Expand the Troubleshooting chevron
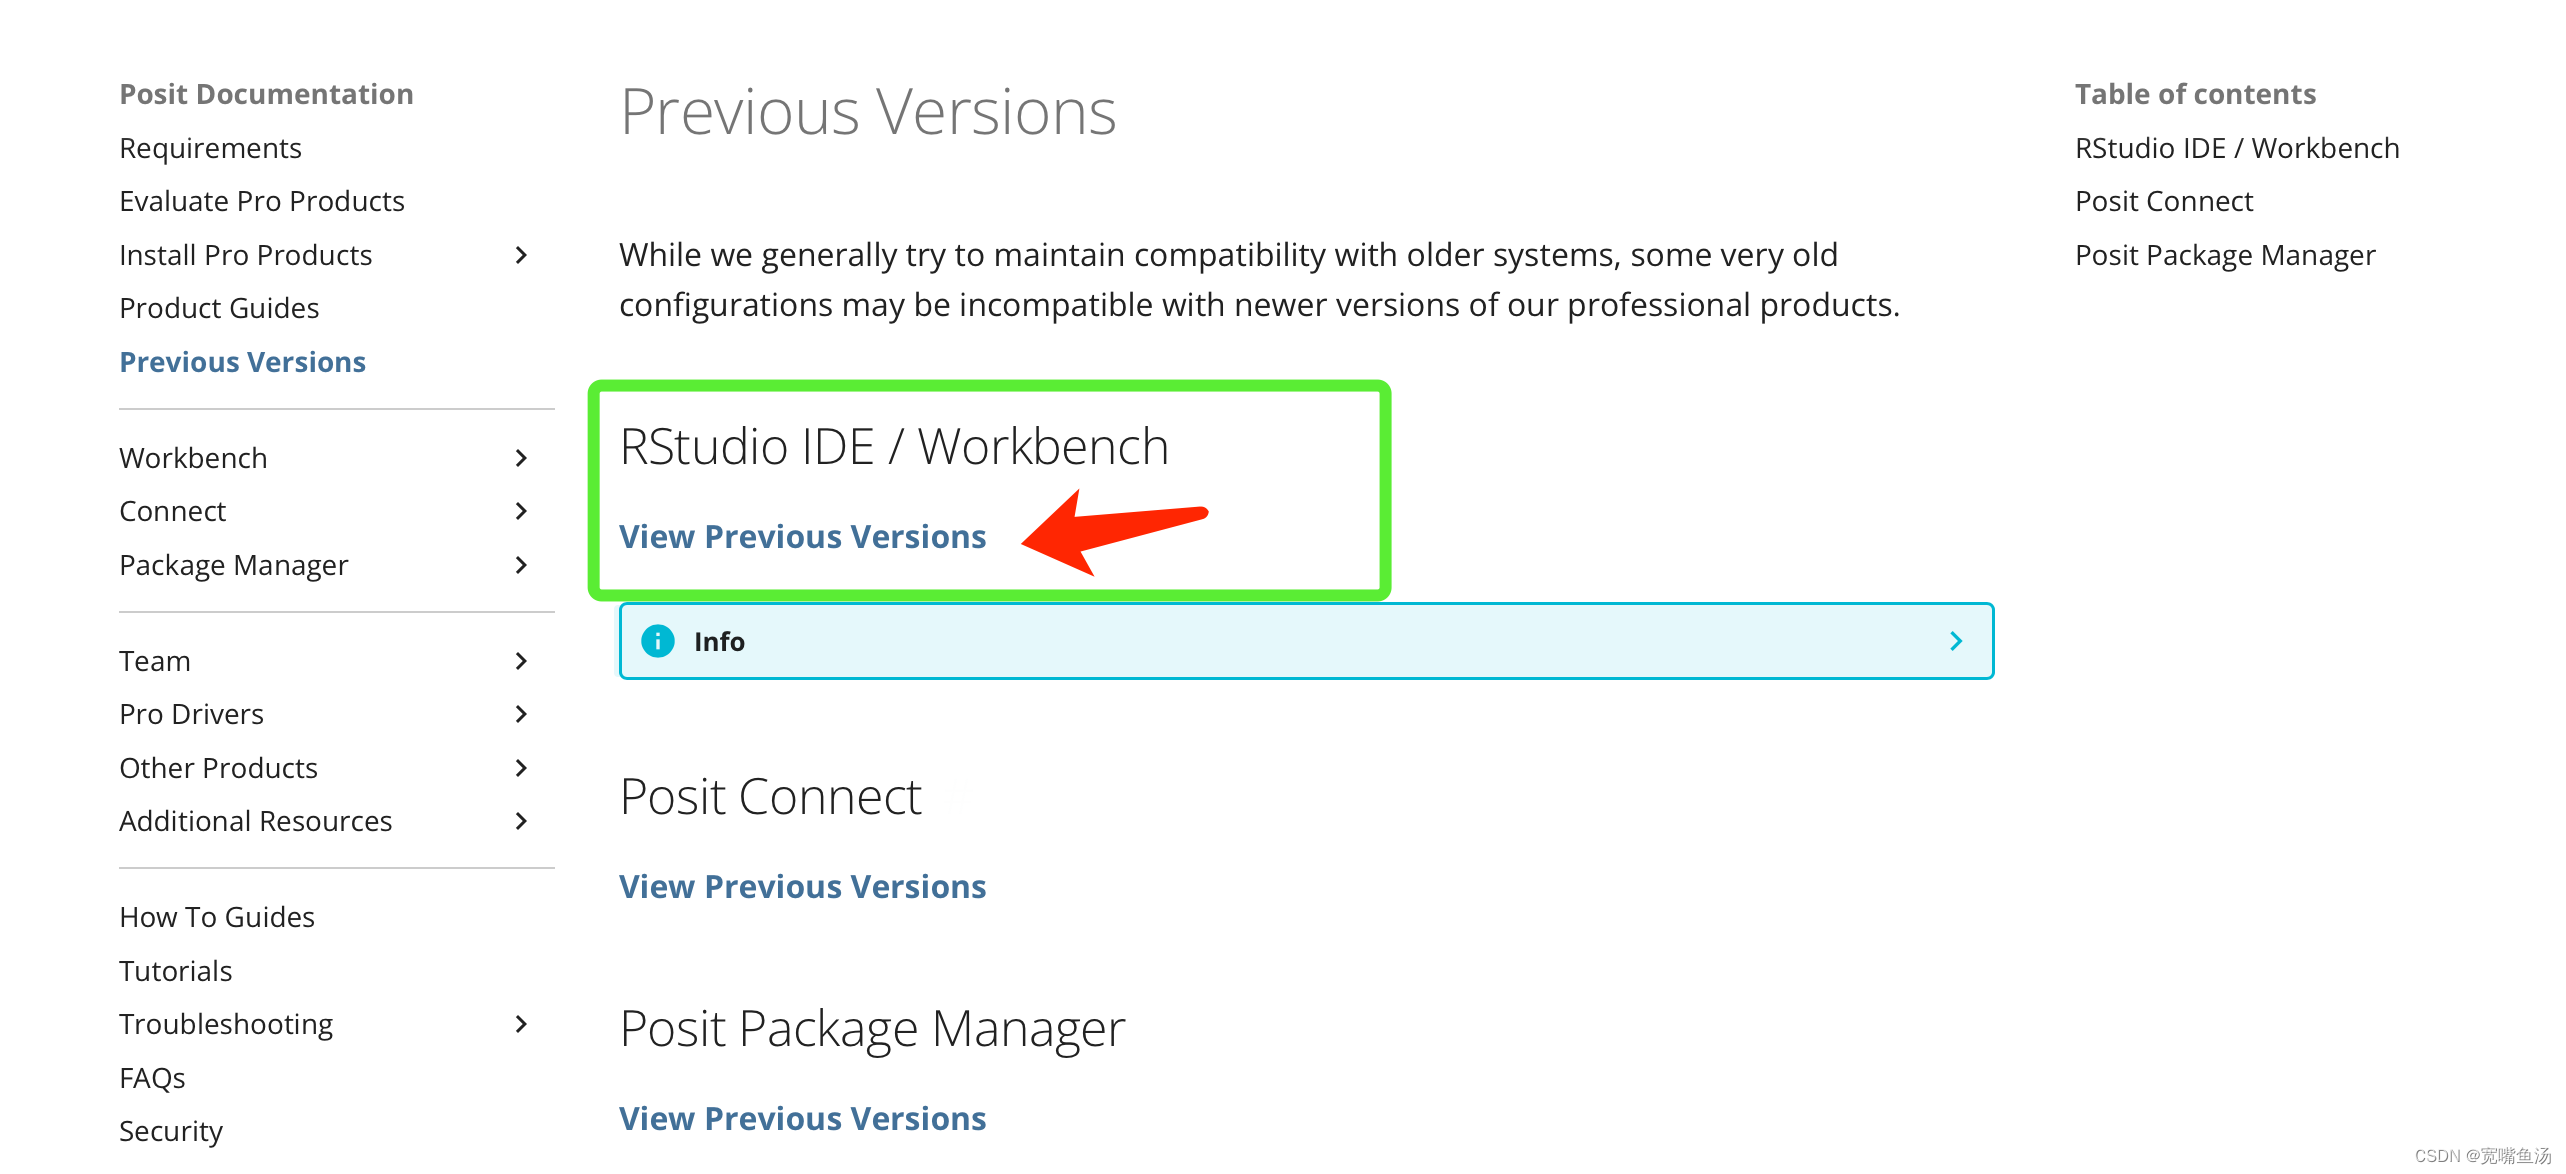 tap(521, 1024)
